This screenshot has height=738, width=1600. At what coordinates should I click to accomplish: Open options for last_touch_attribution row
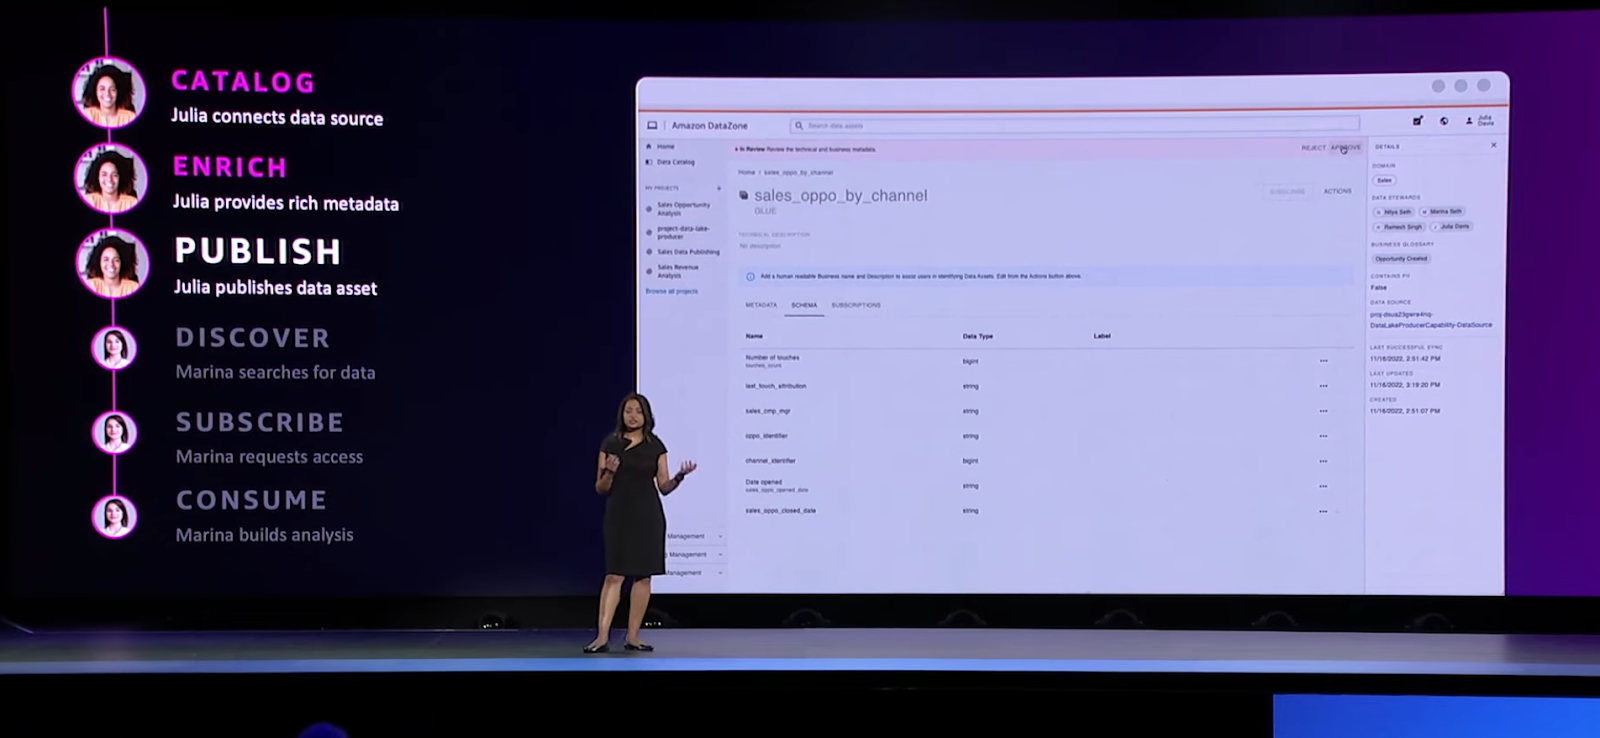coord(1323,386)
